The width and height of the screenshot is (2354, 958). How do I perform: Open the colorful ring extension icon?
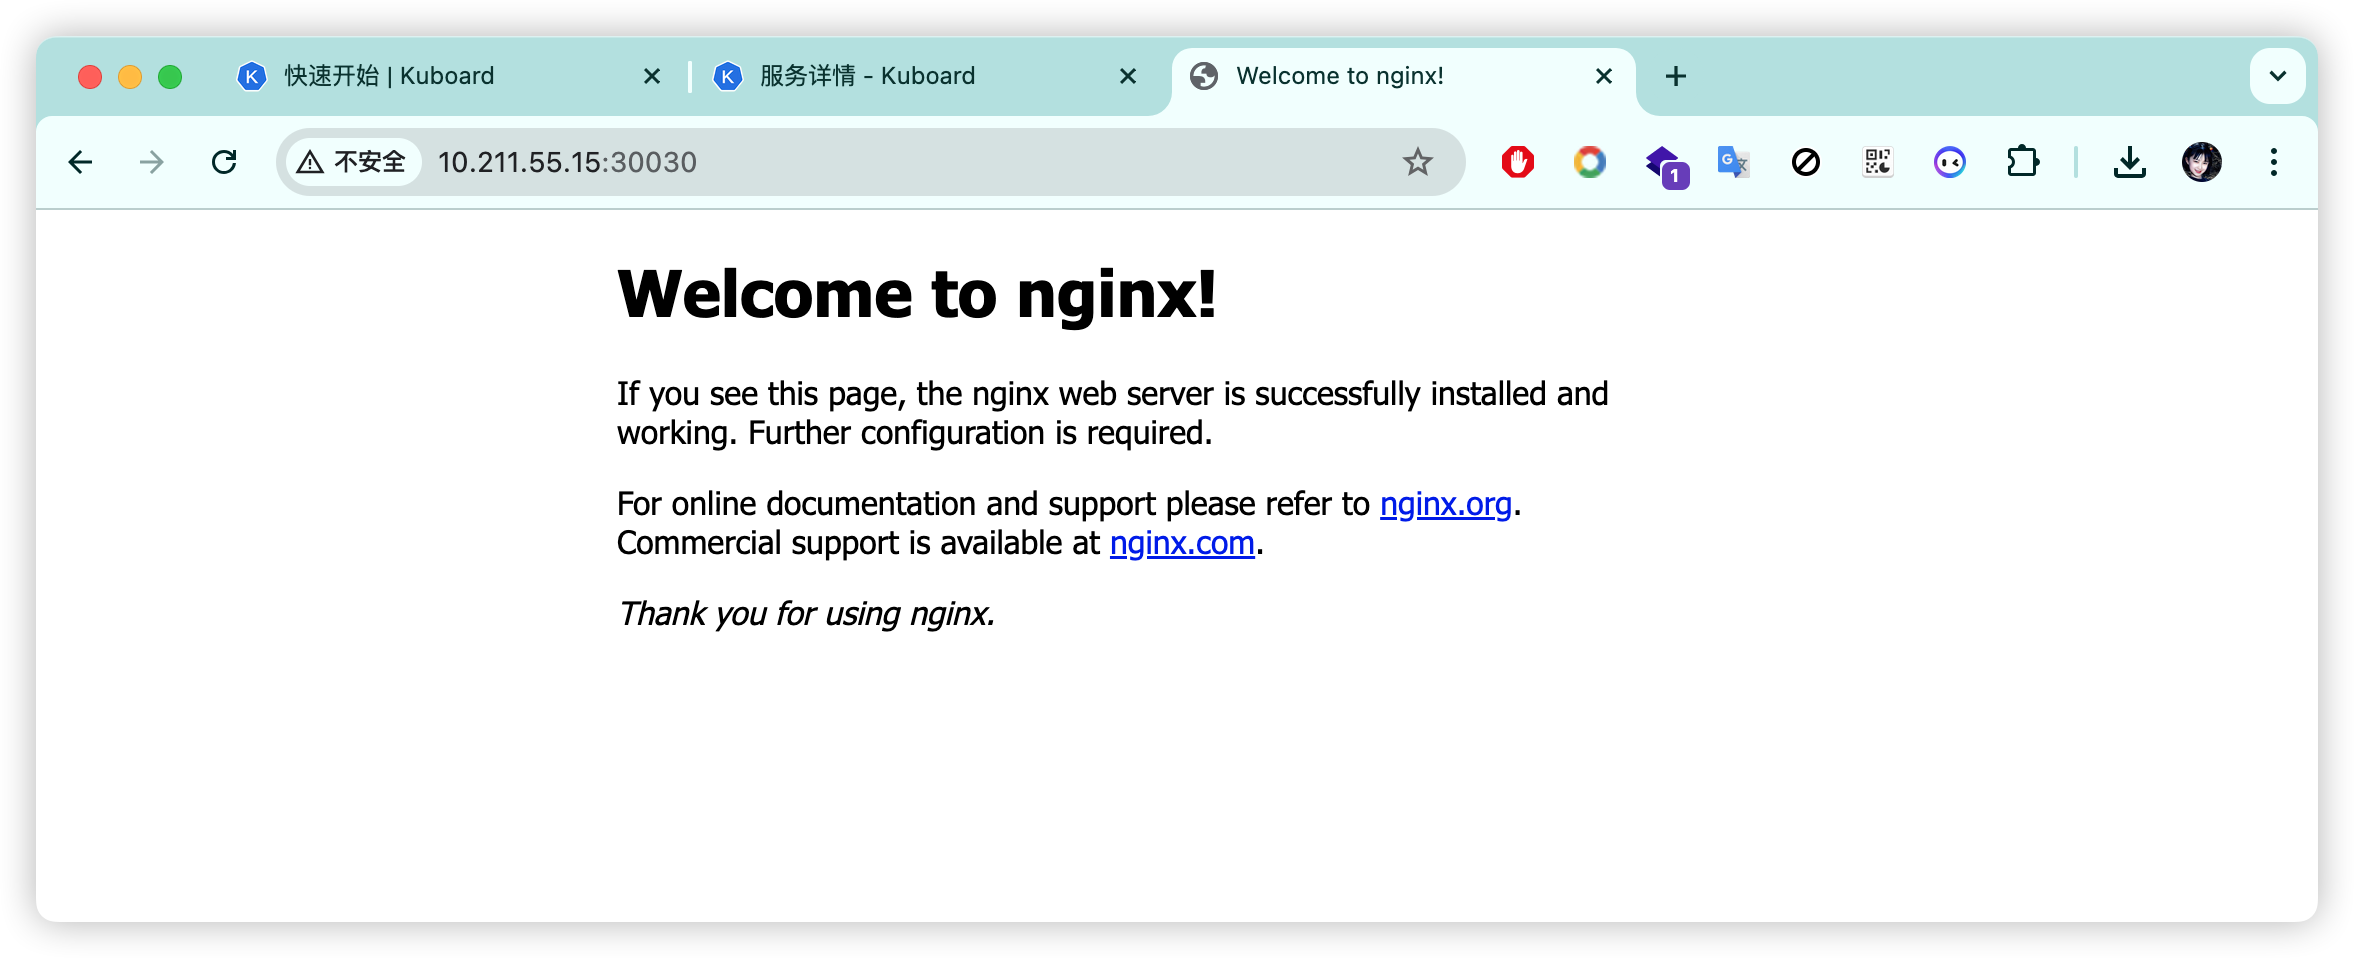point(1589,162)
